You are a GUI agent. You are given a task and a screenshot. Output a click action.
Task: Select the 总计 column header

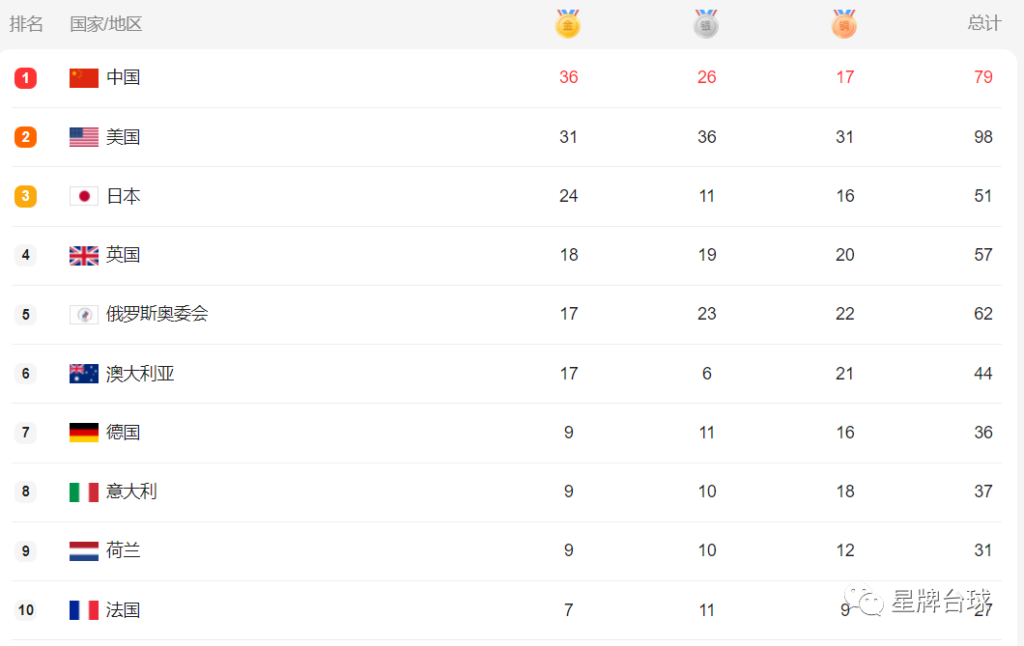[984, 24]
